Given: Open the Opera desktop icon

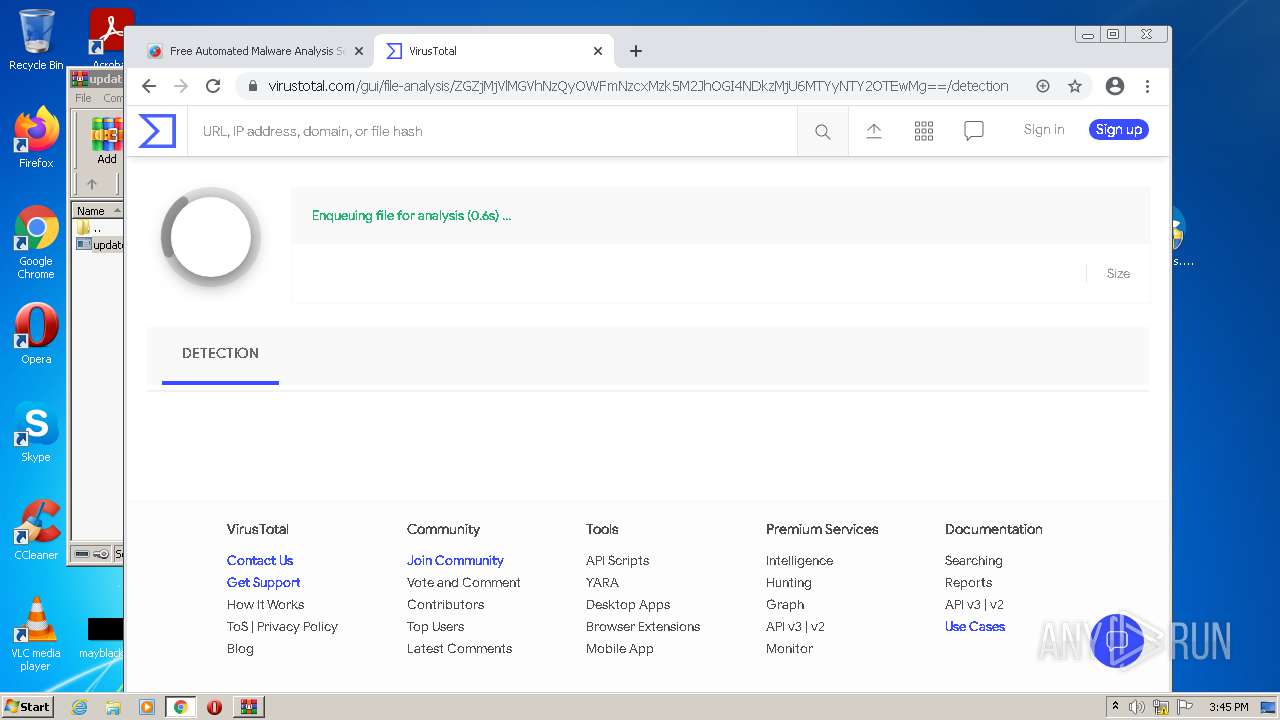Looking at the screenshot, I should pyautogui.click(x=36, y=334).
